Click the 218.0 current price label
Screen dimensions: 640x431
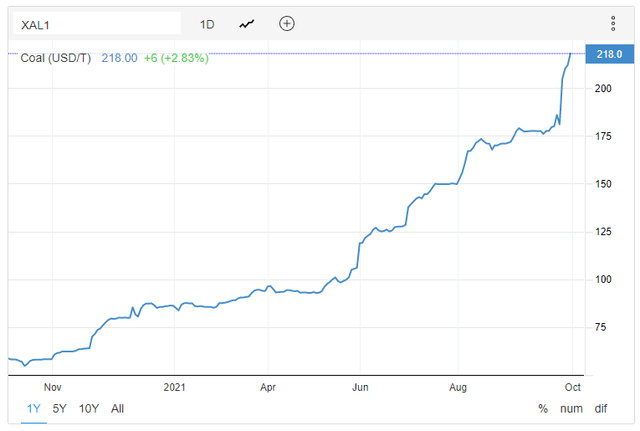610,54
